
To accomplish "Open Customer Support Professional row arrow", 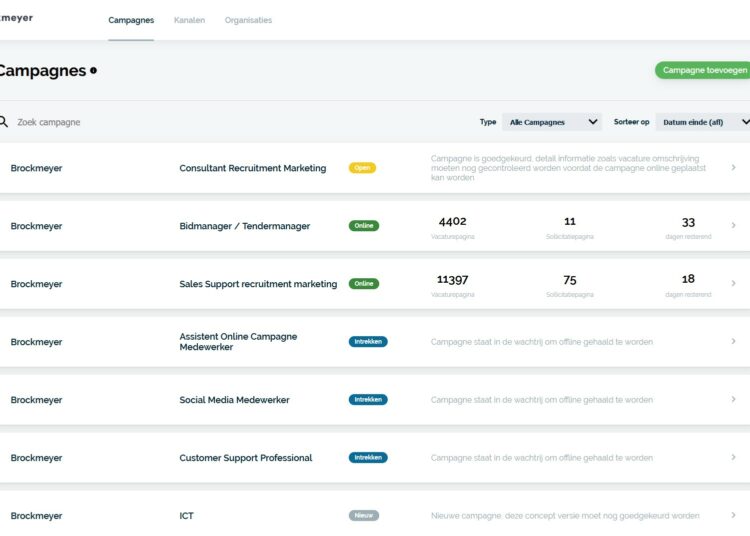I will point(733,458).
